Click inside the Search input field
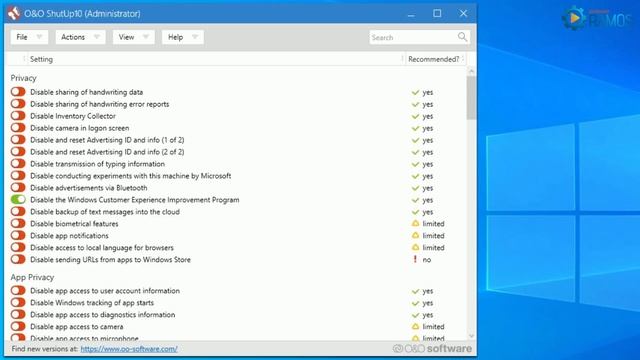 tap(413, 37)
